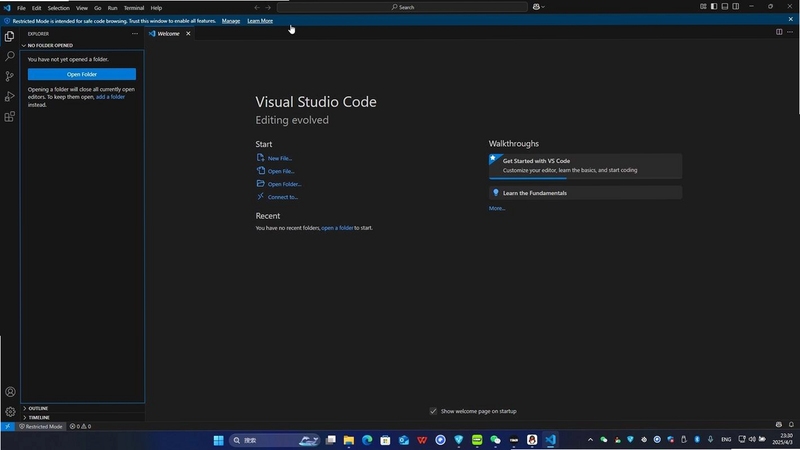The width and height of the screenshot is (800, 450).
Task: Open the Selection menu
Action: tap(59, 8)
